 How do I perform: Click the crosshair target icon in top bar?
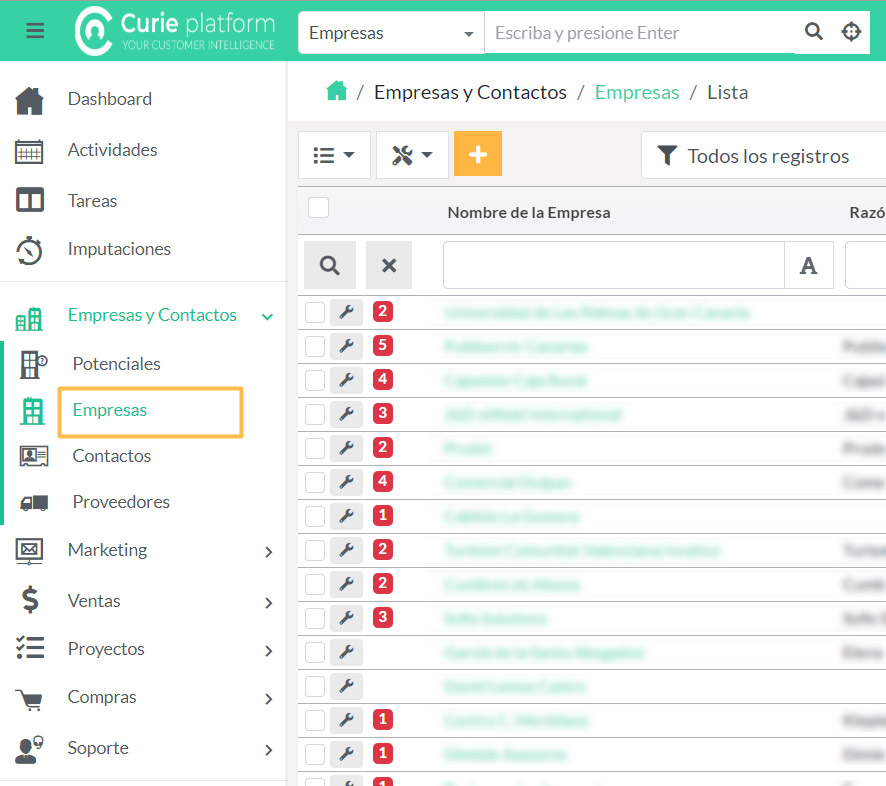851,32
